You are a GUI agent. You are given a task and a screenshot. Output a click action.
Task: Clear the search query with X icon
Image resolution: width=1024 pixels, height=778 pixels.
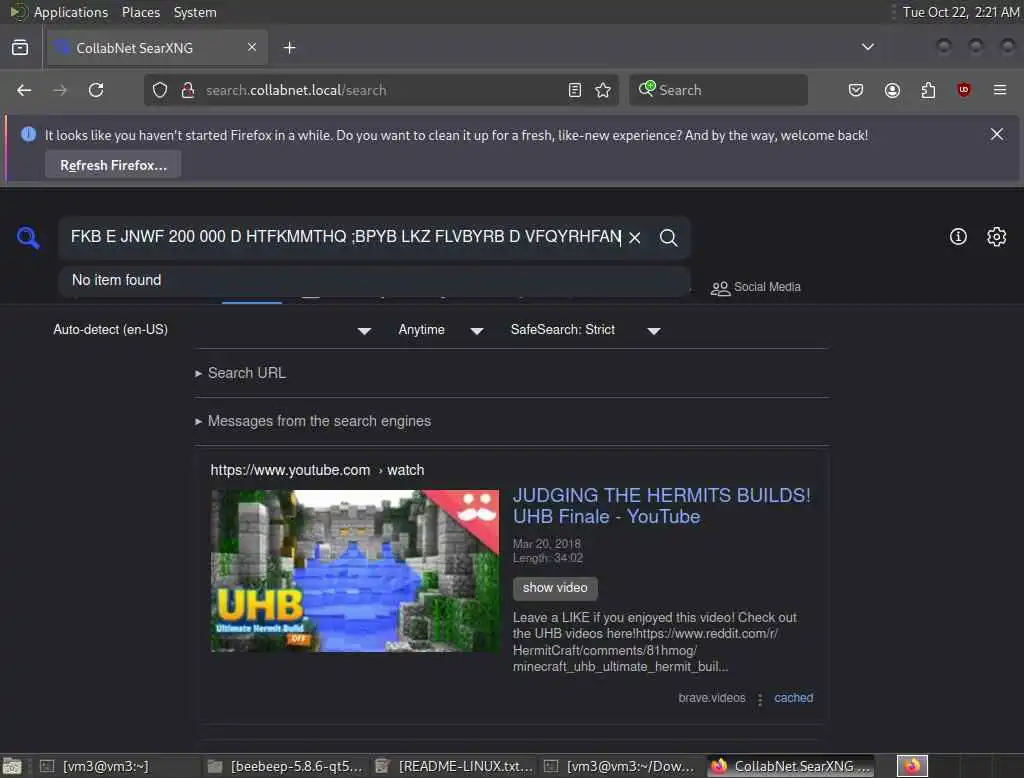point(634,238)
